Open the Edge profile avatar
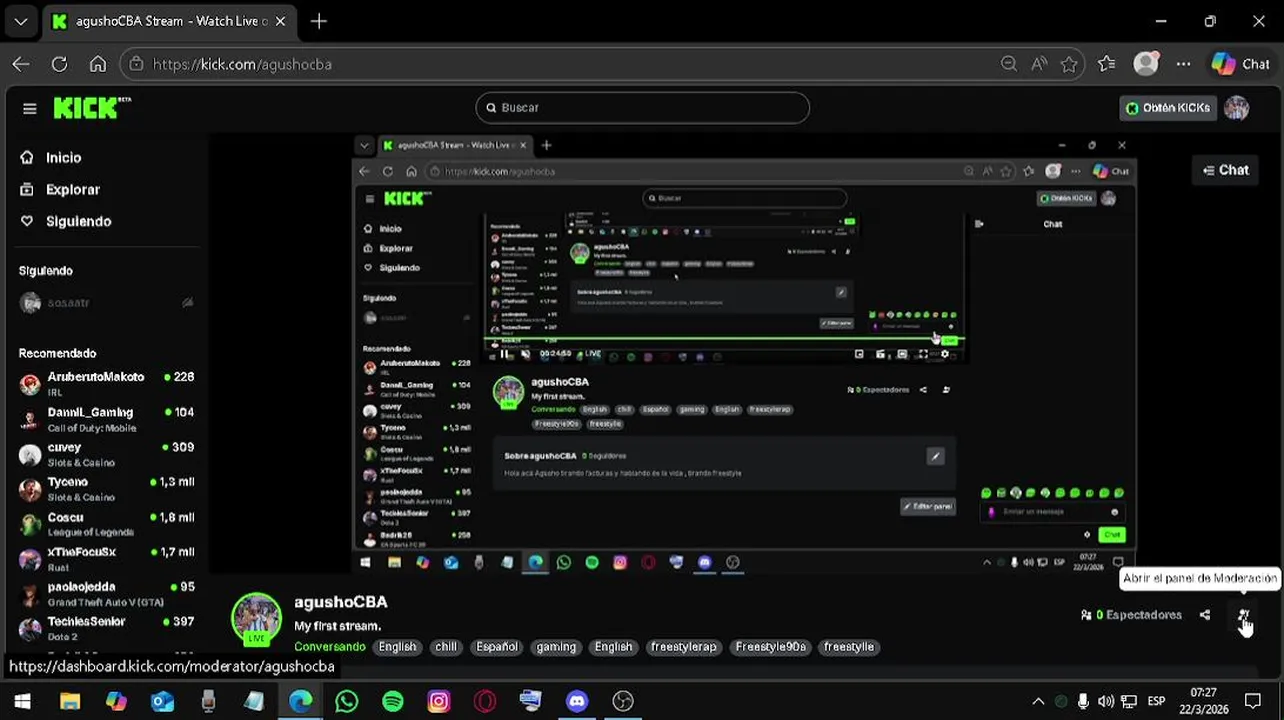The image size is (1284, 720). click(x=1146, y=64)
